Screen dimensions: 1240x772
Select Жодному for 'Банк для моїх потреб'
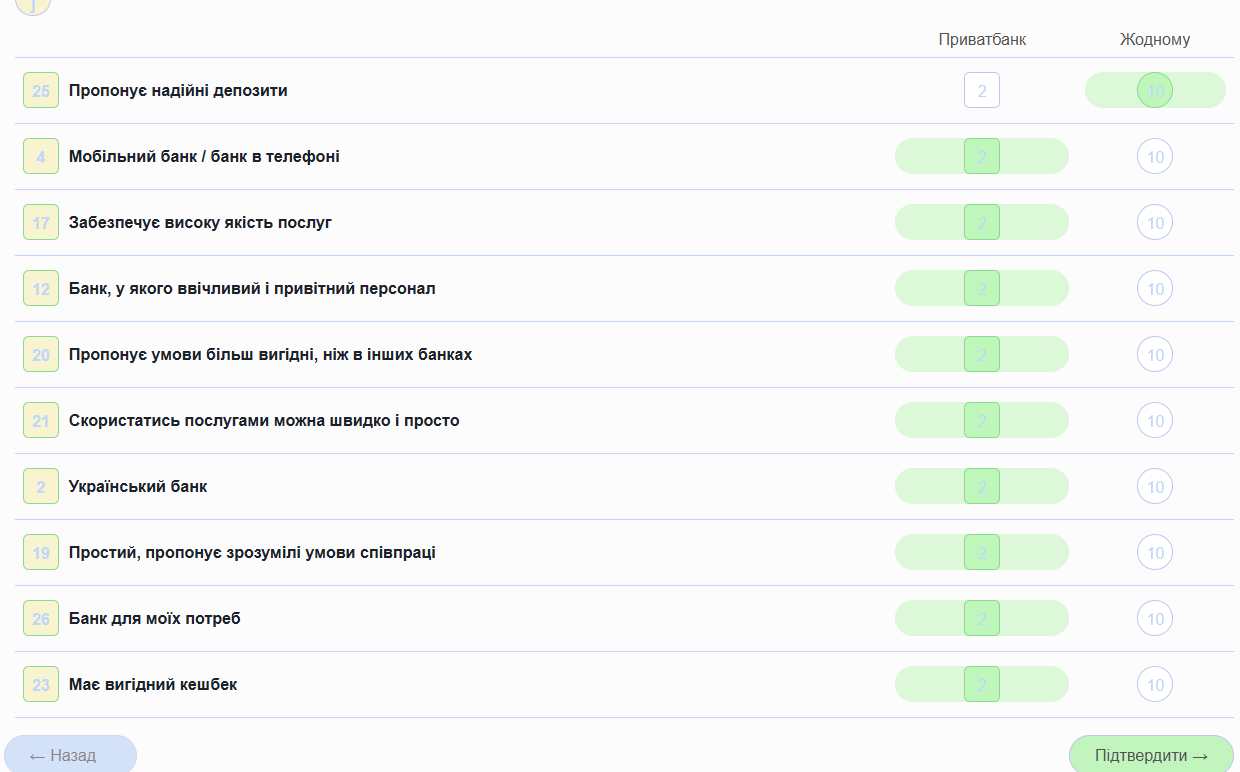1155,618
